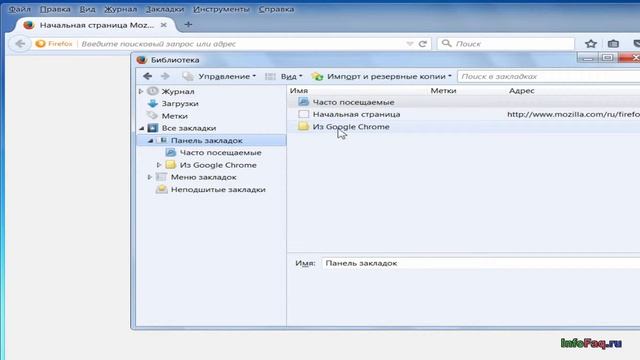Select Загрузки in the sidebar
640x360 pixels.
point(180,104)
